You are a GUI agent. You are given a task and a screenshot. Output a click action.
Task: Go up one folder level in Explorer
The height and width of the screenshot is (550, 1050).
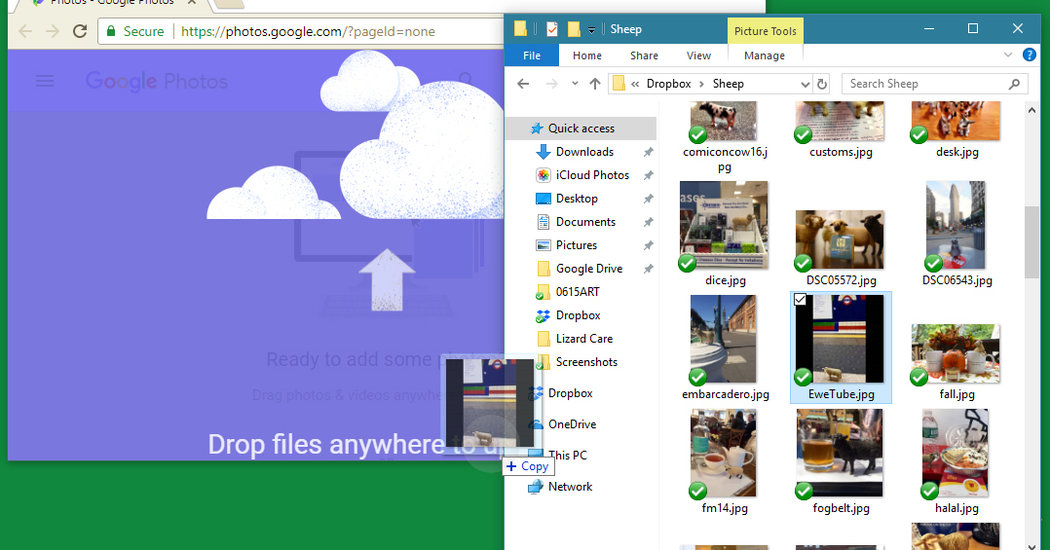595,84
